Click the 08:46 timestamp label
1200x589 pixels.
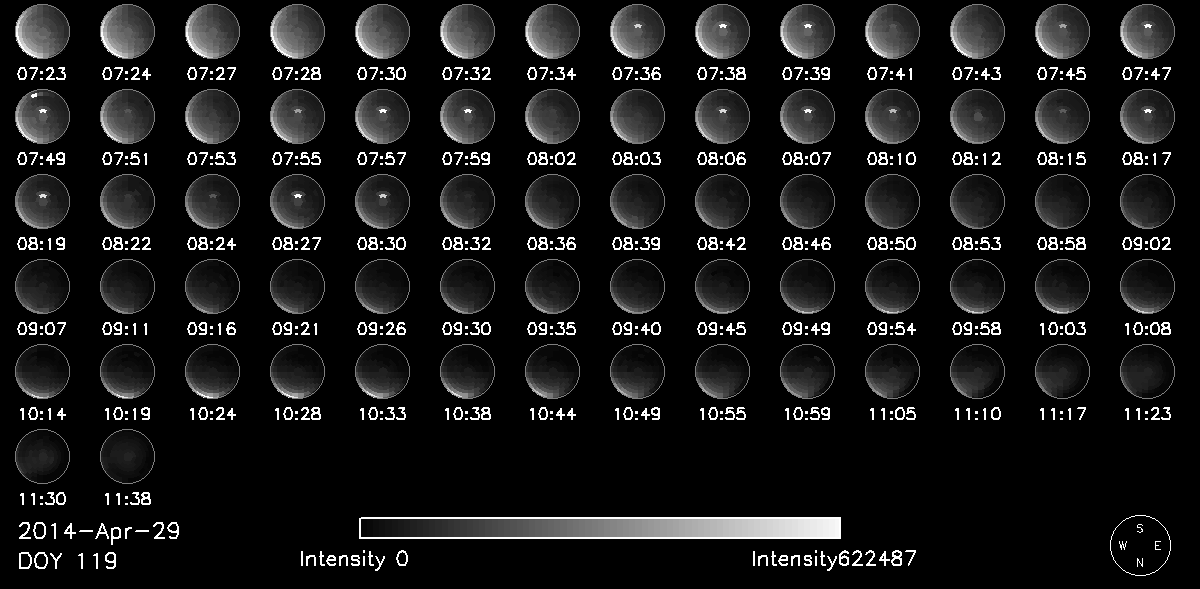(808, 243)
